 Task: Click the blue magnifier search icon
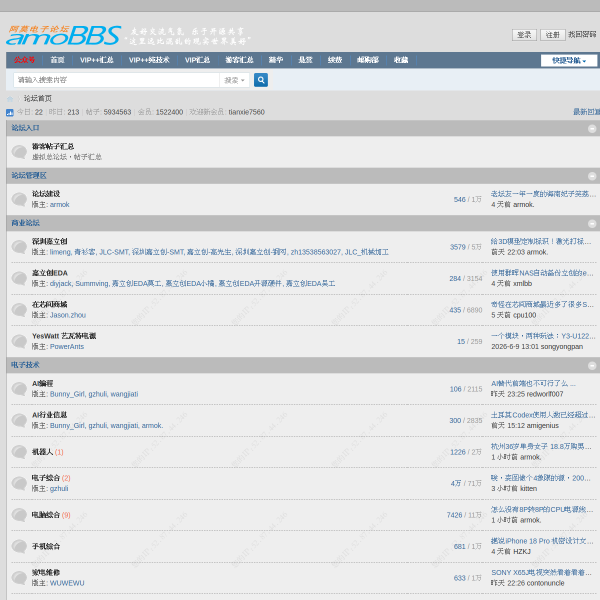click(x=261, y=80)
